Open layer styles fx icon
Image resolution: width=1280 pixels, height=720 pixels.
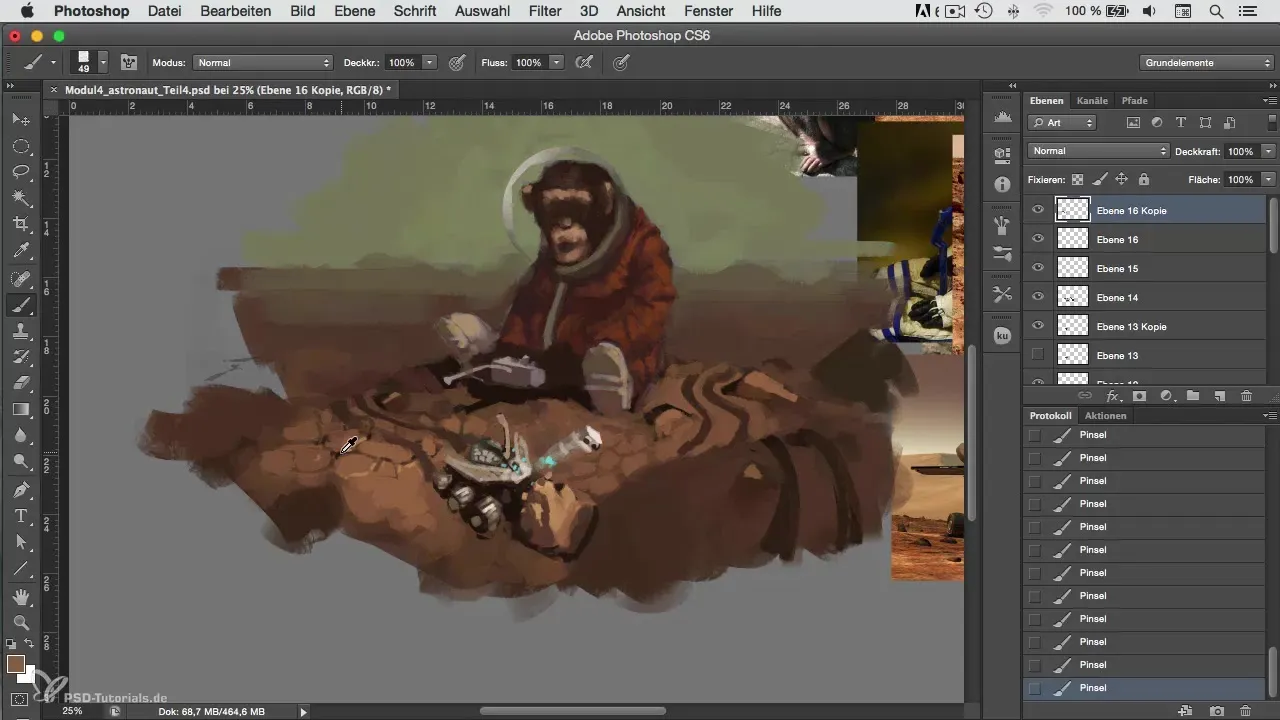click(1112, 396)
